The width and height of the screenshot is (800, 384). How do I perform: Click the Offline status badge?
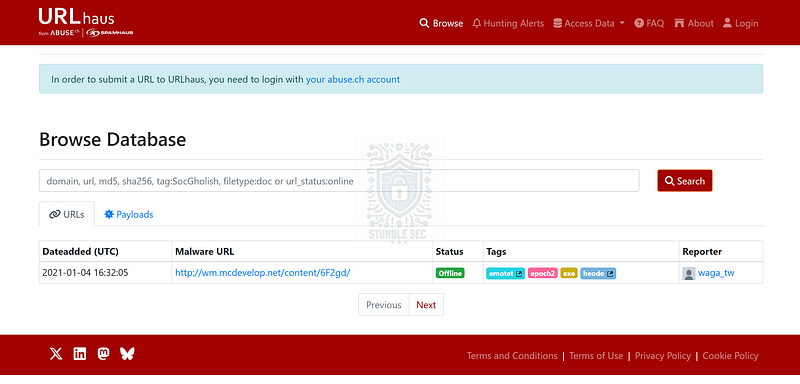(449, 273)
